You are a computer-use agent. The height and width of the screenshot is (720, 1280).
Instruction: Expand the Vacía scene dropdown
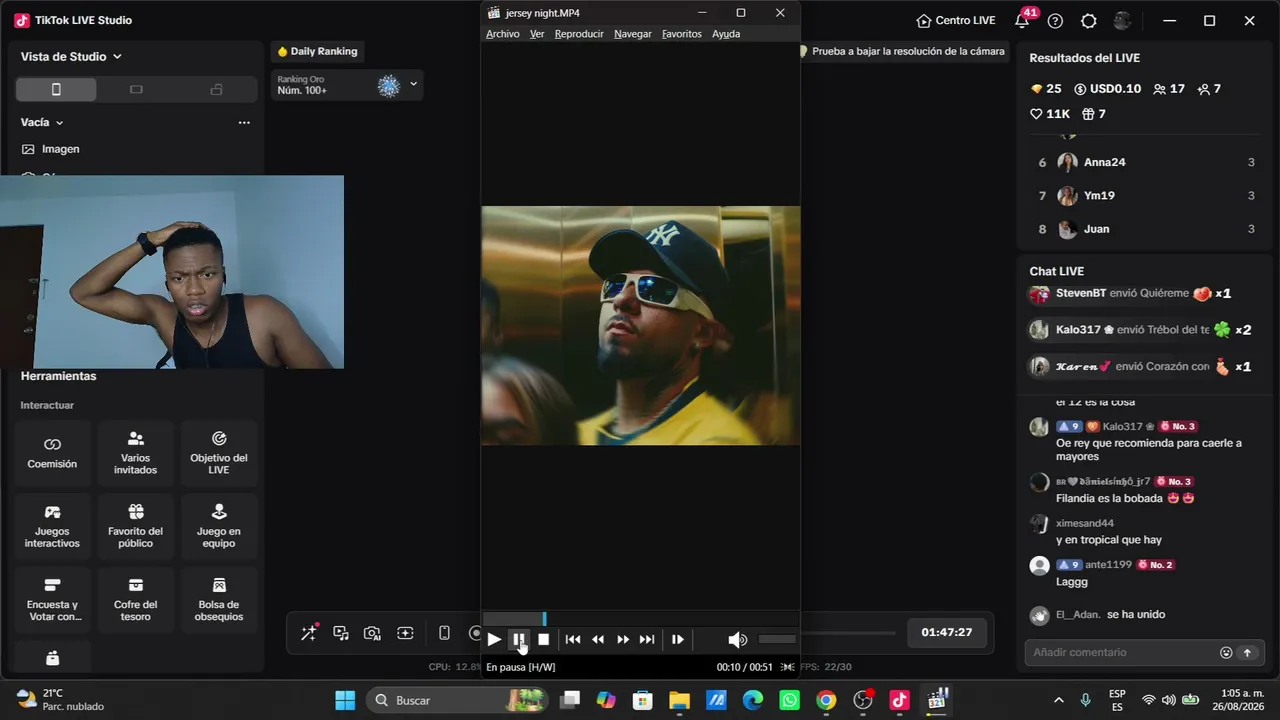pyautogui.click(x=42, y=123)
